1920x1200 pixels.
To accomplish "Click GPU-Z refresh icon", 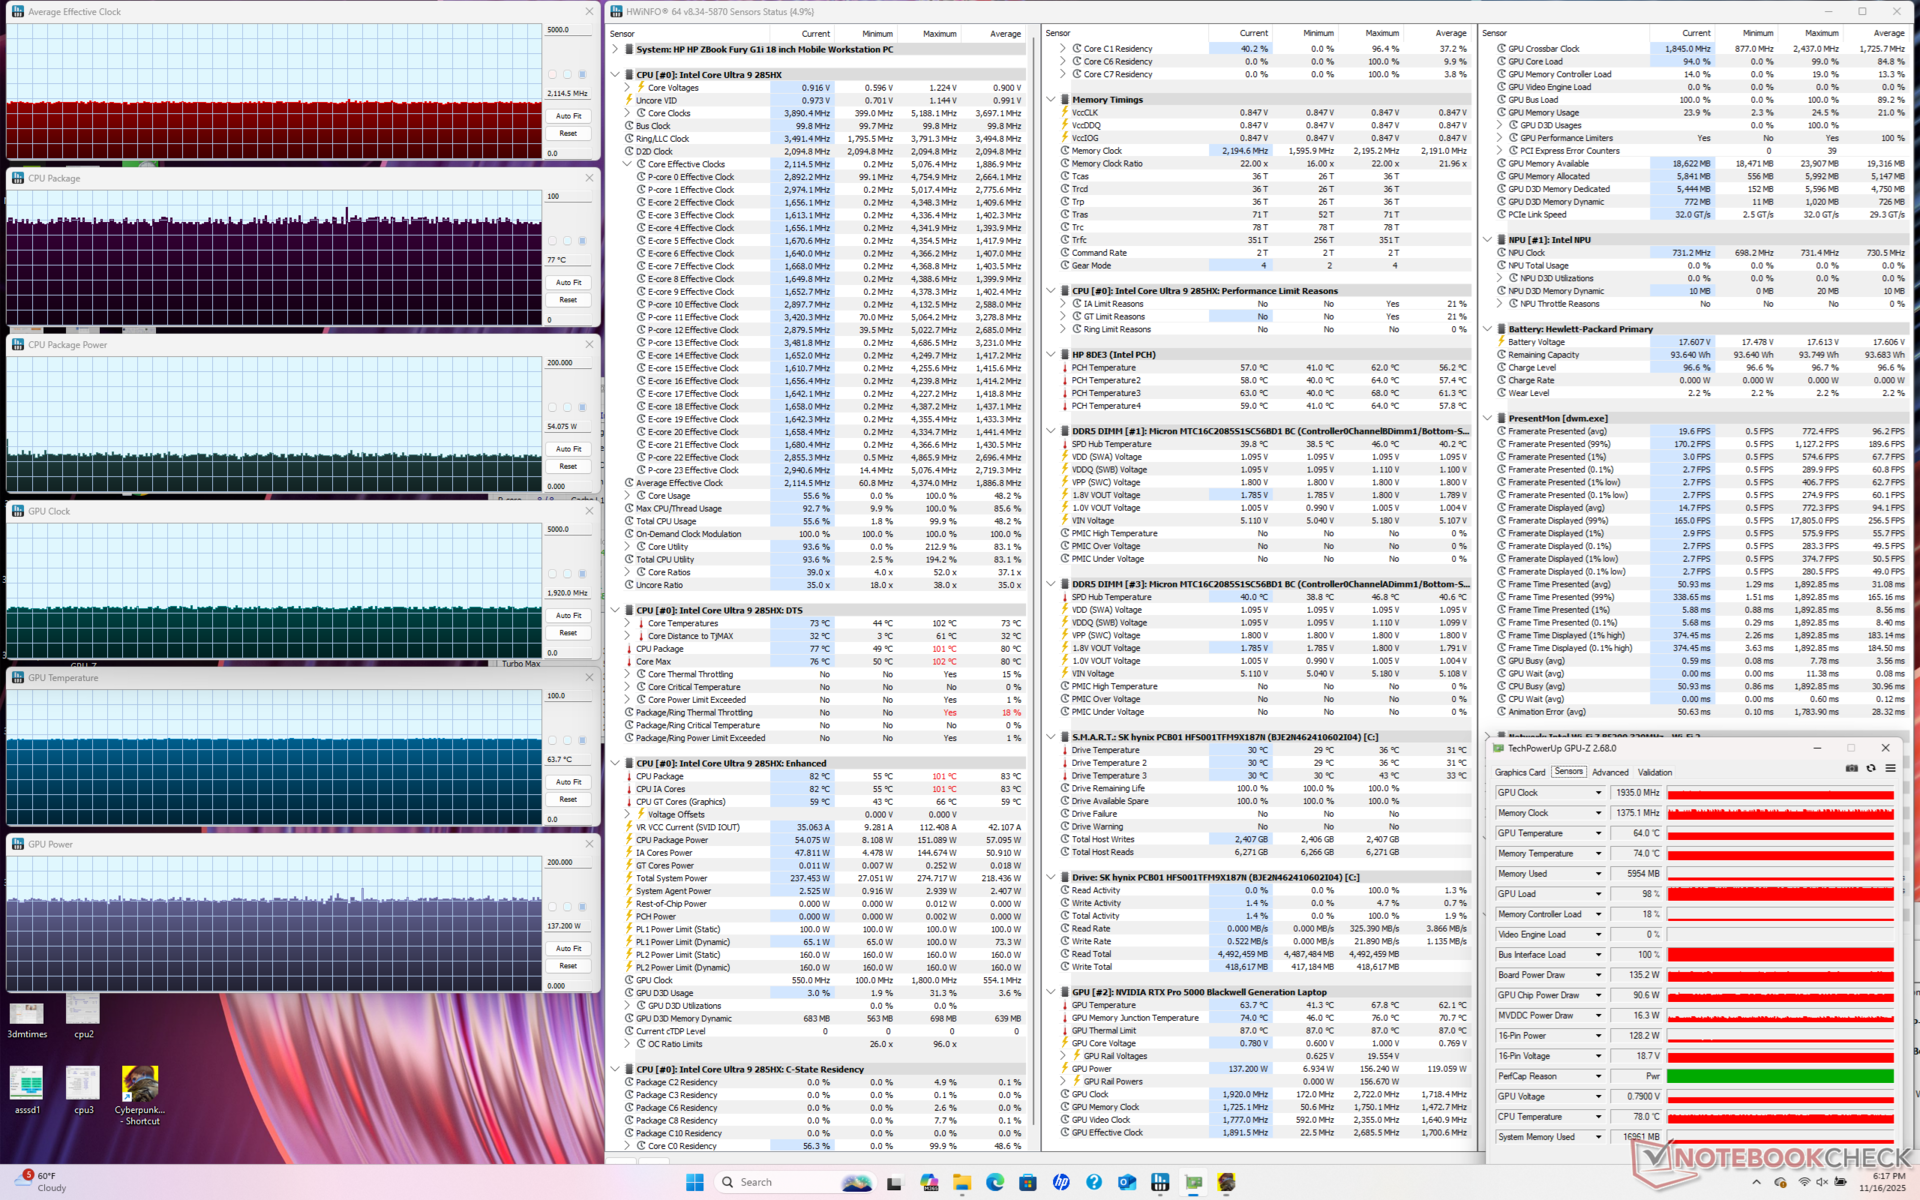I will [1871, 768].
